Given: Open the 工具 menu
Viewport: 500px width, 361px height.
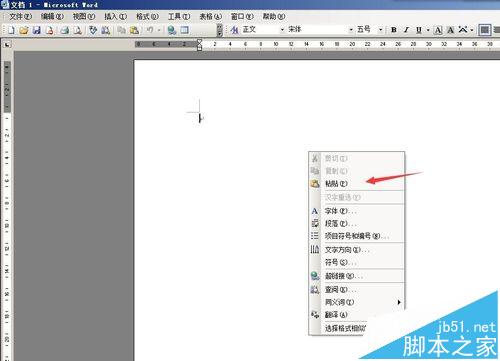Looking at the screenshot, I should pos(179,16).
